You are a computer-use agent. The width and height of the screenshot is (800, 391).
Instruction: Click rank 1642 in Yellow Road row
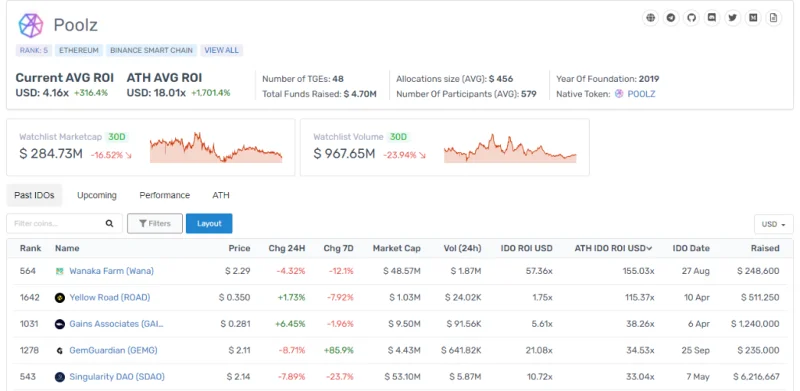click(x=30, y=298)
